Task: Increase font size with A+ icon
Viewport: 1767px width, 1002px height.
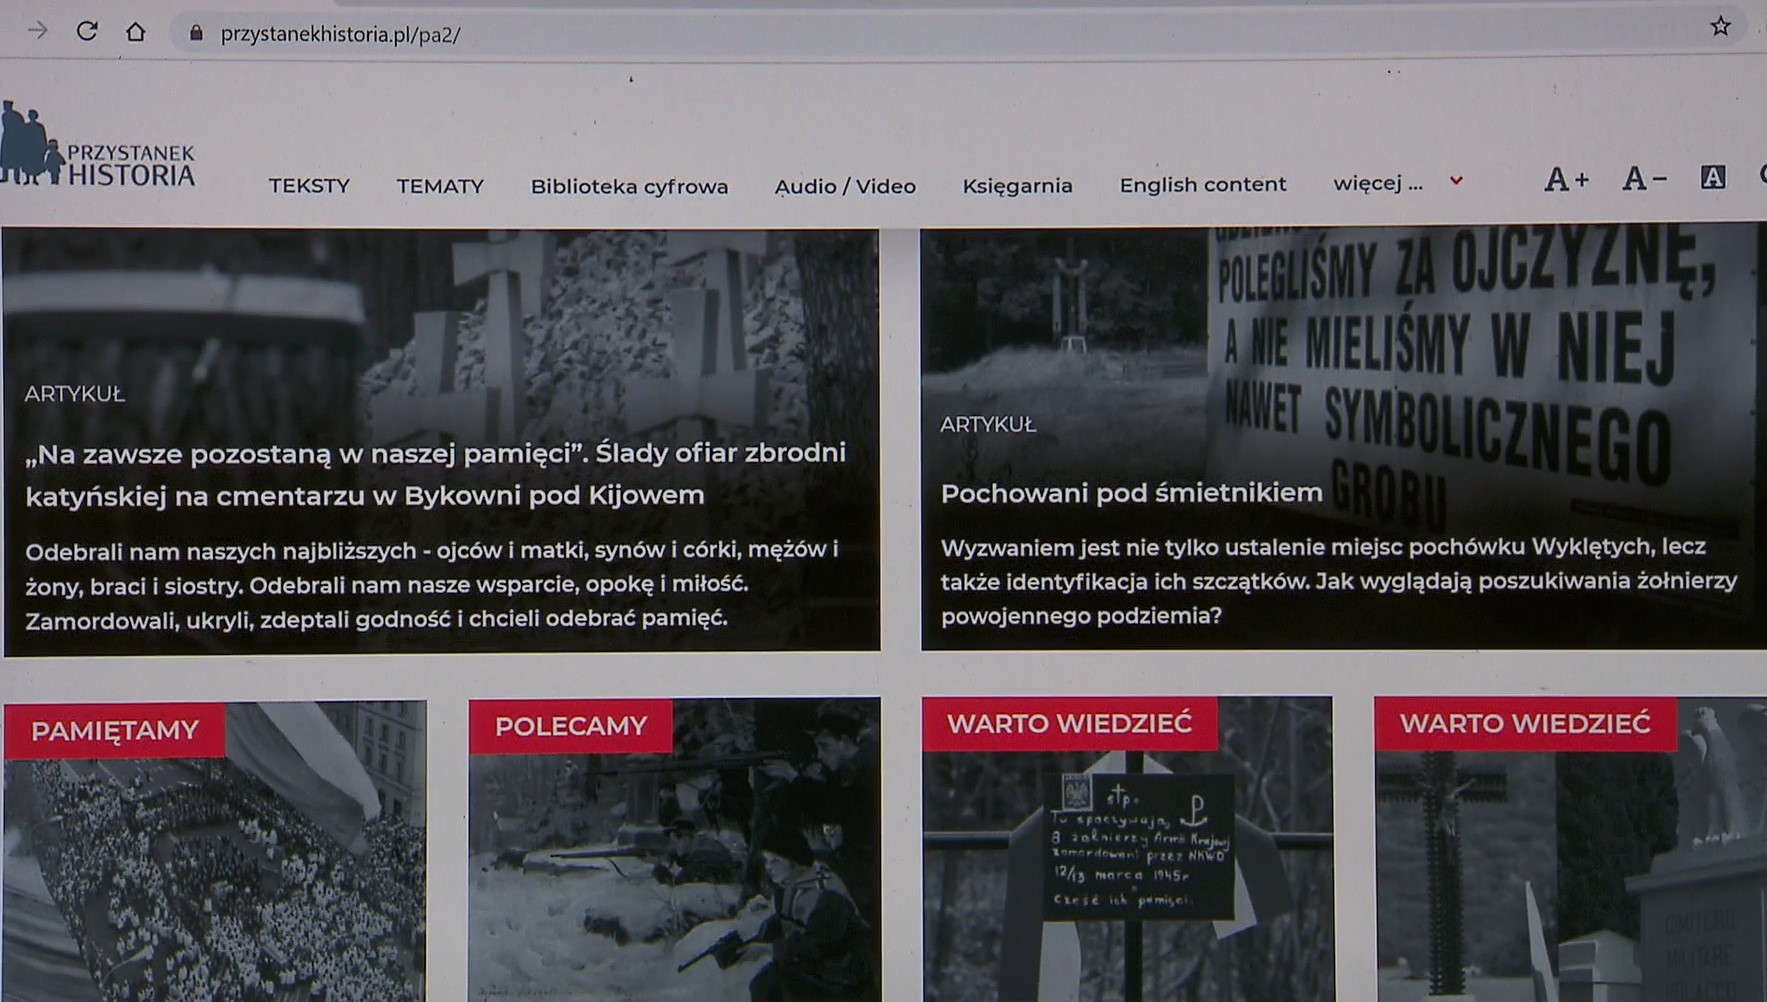Action: [1568, 180]
